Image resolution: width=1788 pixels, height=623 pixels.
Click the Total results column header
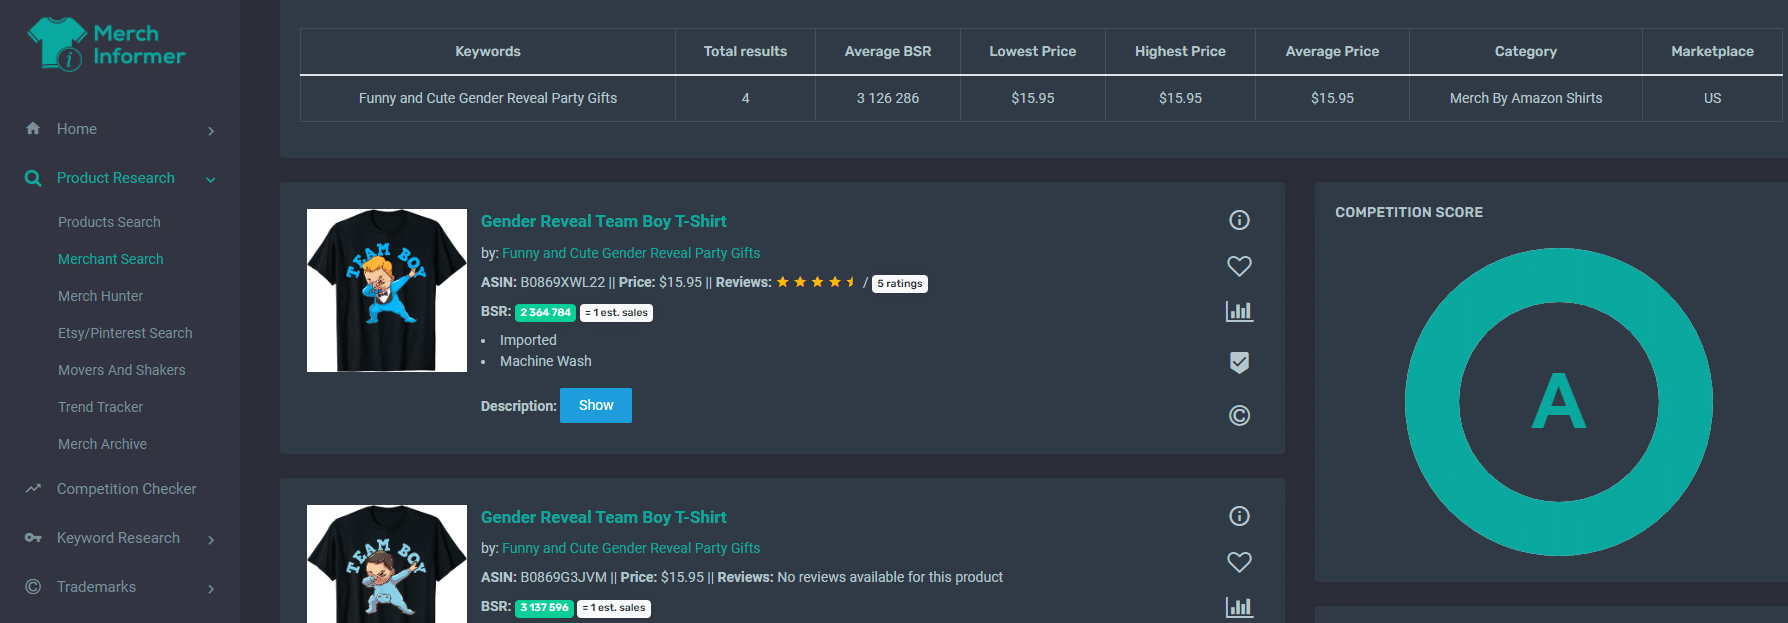point(745,51)
